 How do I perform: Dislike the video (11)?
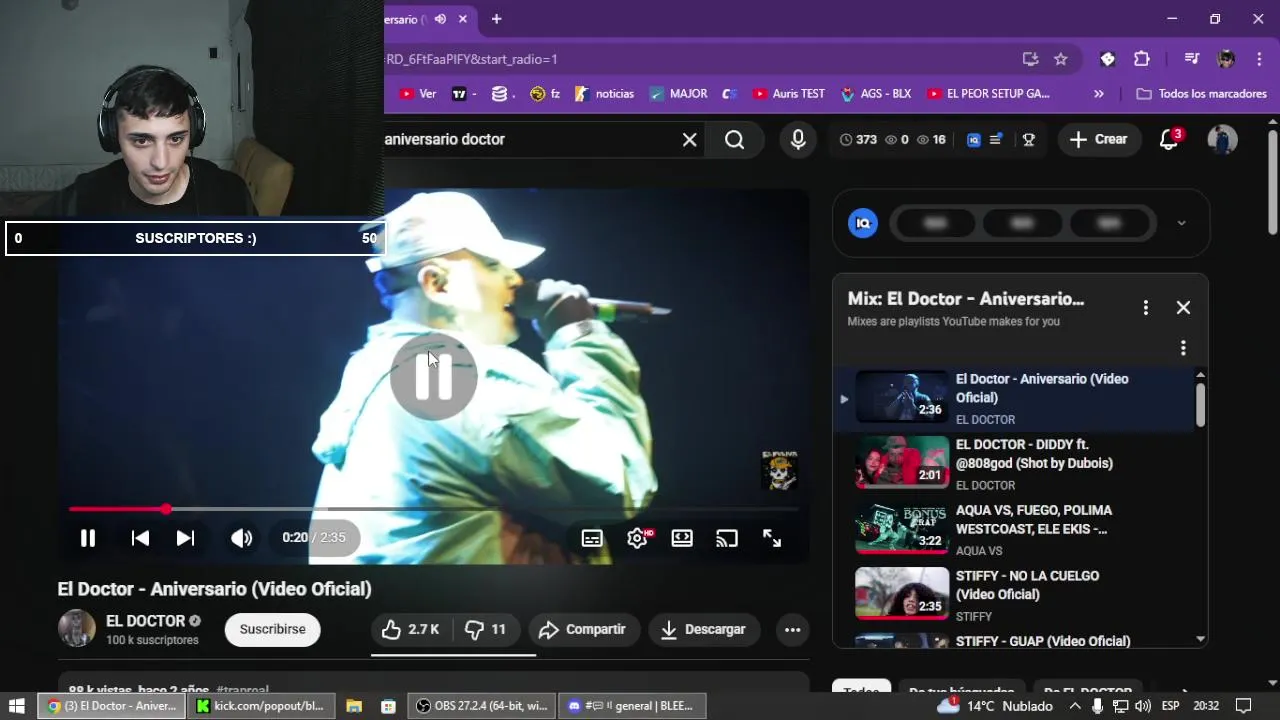[x=486, y=629]
